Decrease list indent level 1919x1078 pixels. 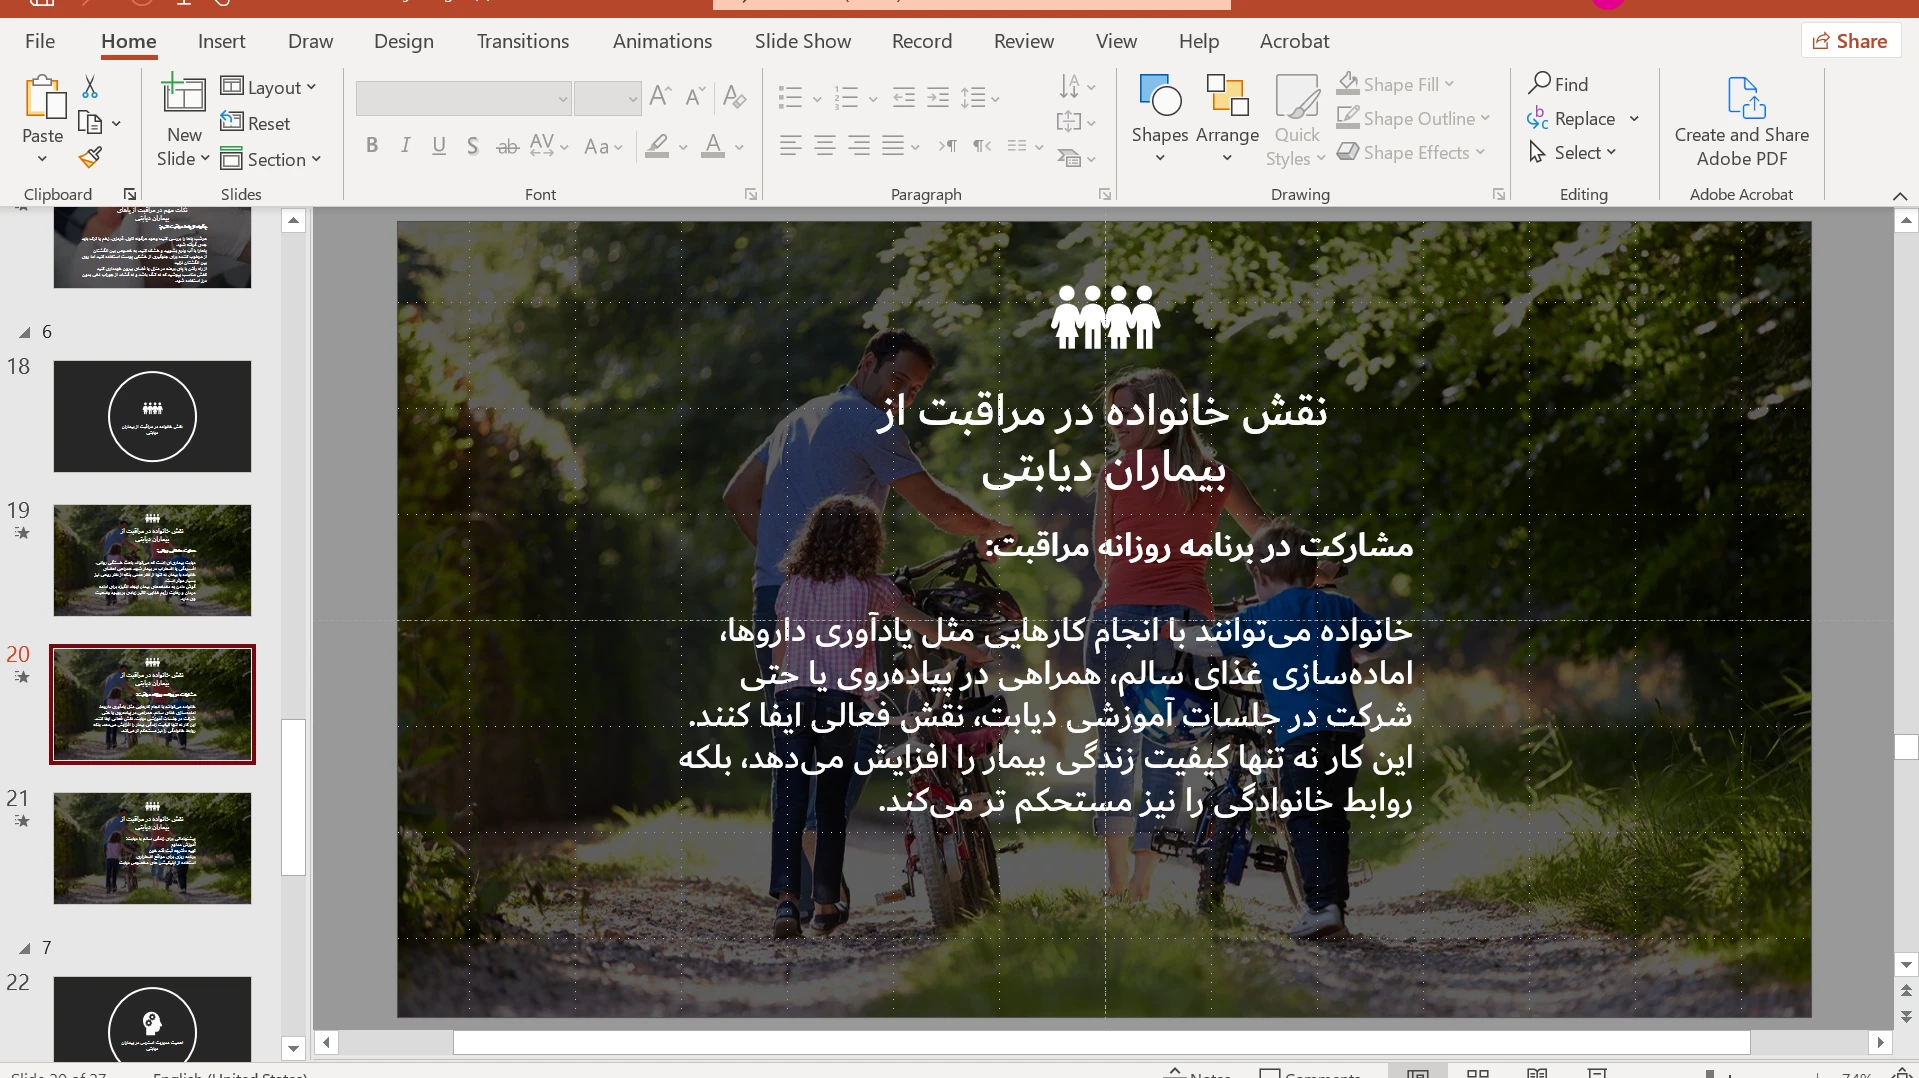[x=904, y=97]
